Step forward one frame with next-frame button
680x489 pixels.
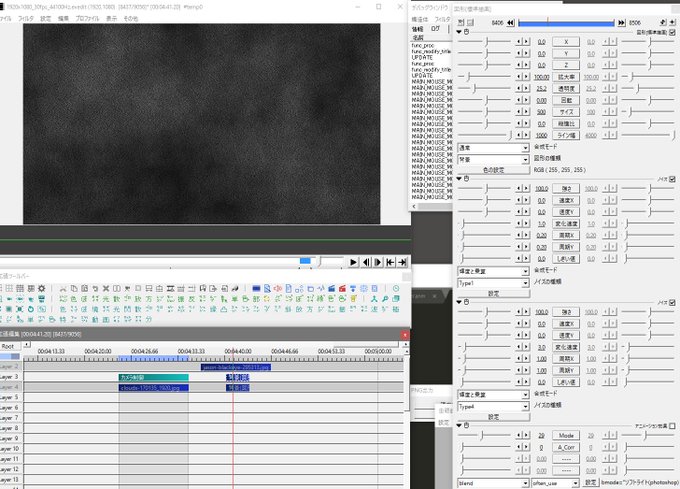[378, 262]
